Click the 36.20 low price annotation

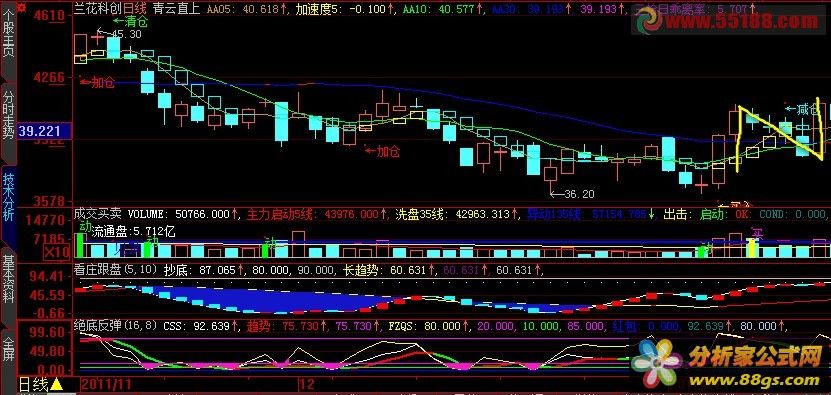[572, 194]
